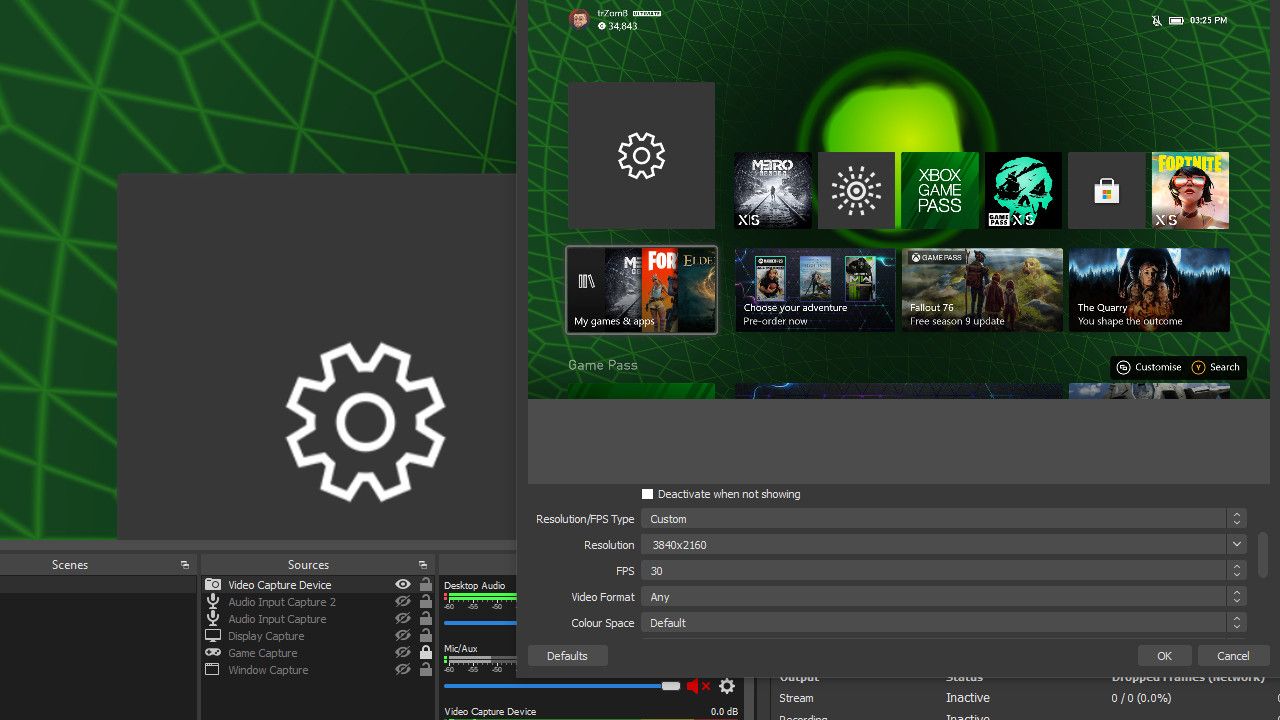Screen dimensions: 1280x720
Task: Select Audio Input Capture source row
Action: coord(319,619)
